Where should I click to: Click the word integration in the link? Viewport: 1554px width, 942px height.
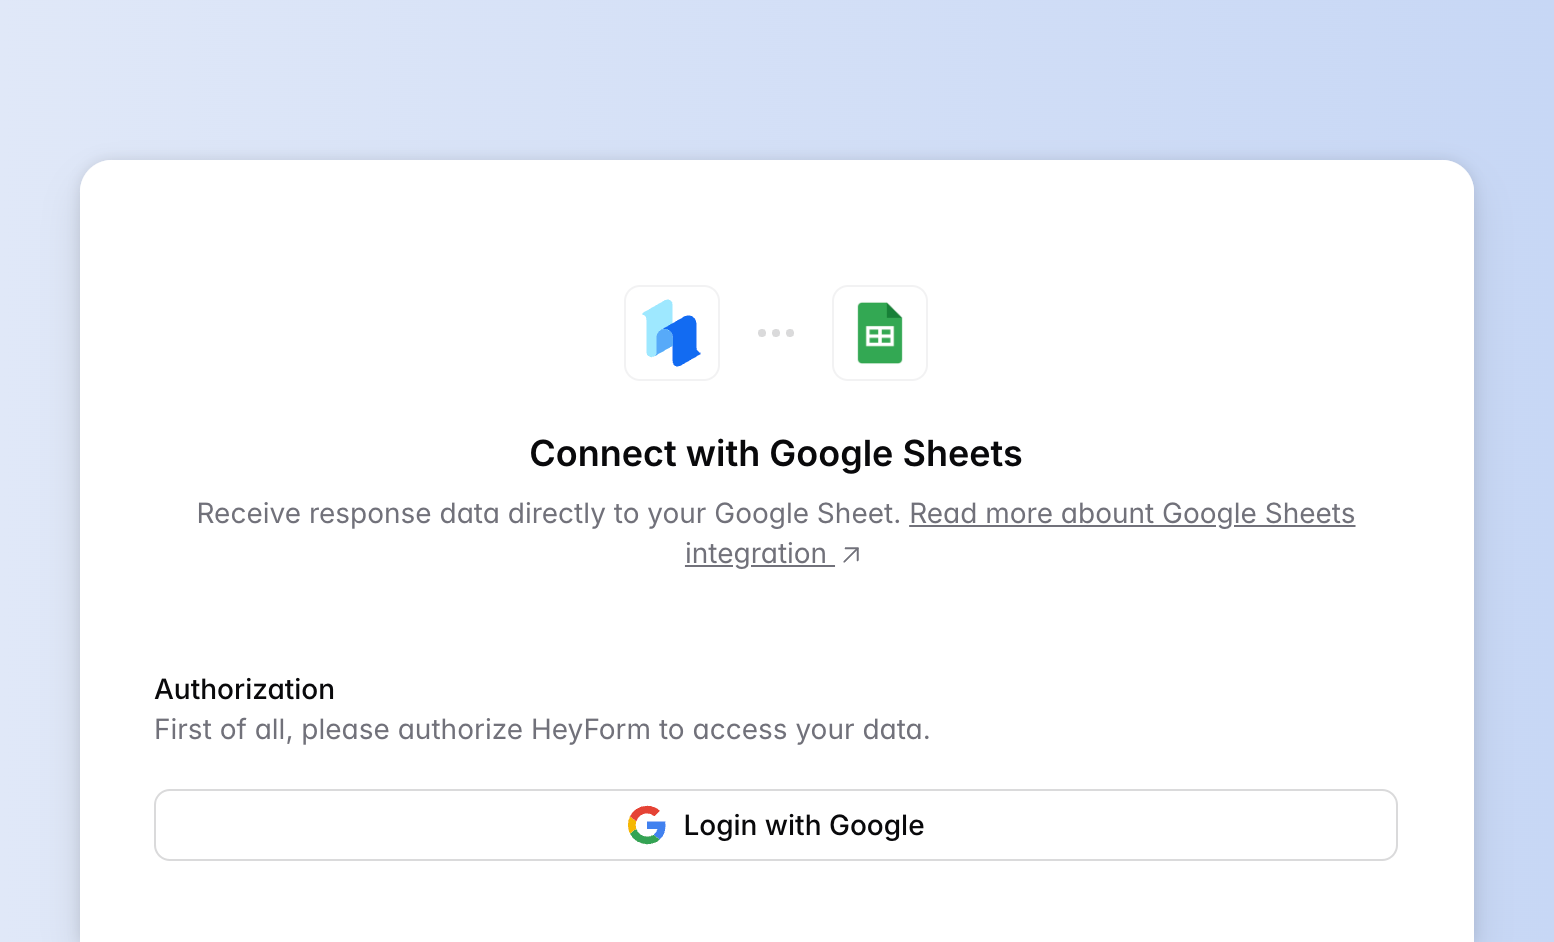[x=759, y=553]
